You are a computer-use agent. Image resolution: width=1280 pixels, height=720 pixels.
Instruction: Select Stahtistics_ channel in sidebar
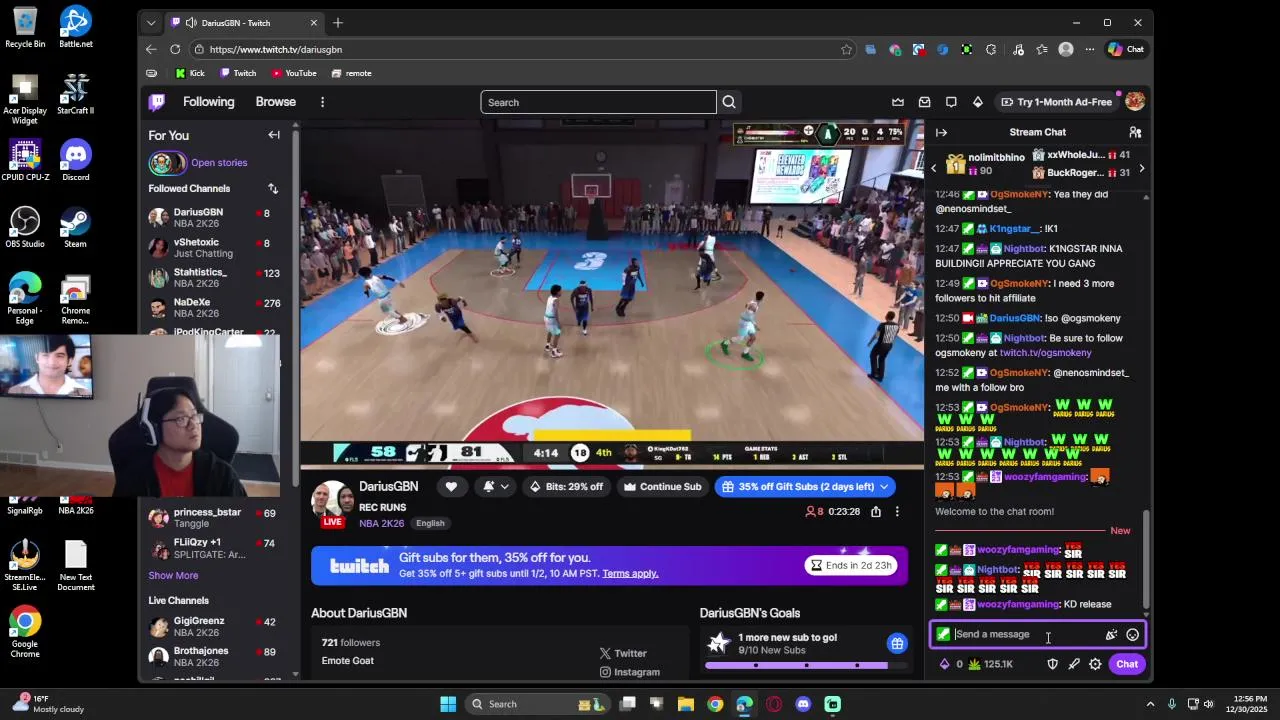215,278
